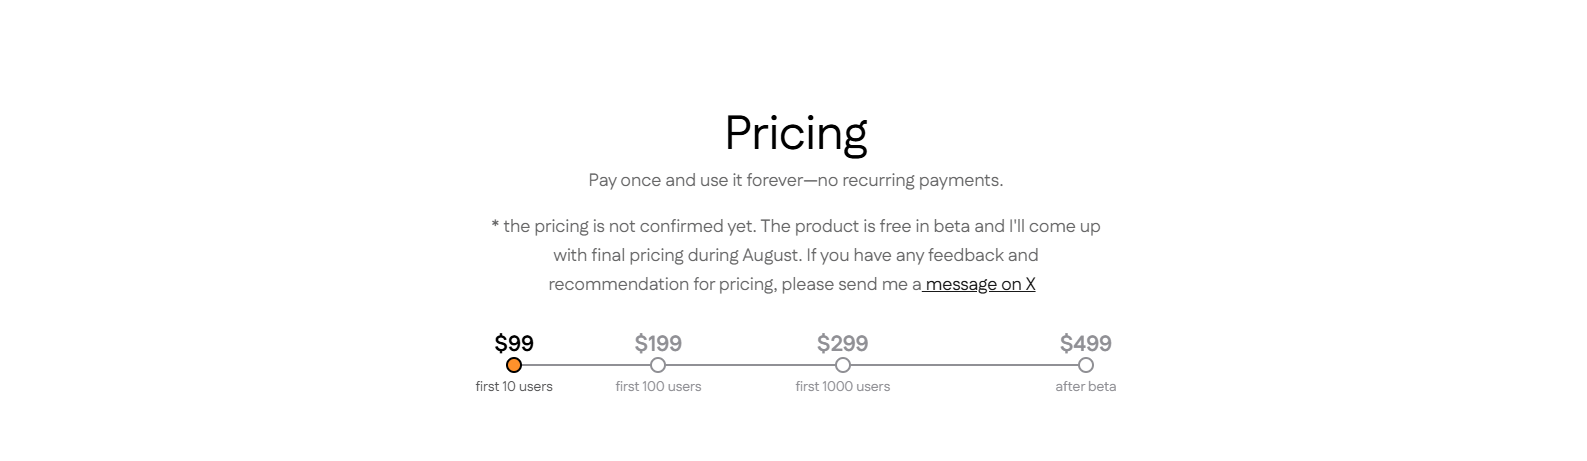Select the "after beta" caption
This screenshot has height=461, width=1587.
click(1086, 386)
